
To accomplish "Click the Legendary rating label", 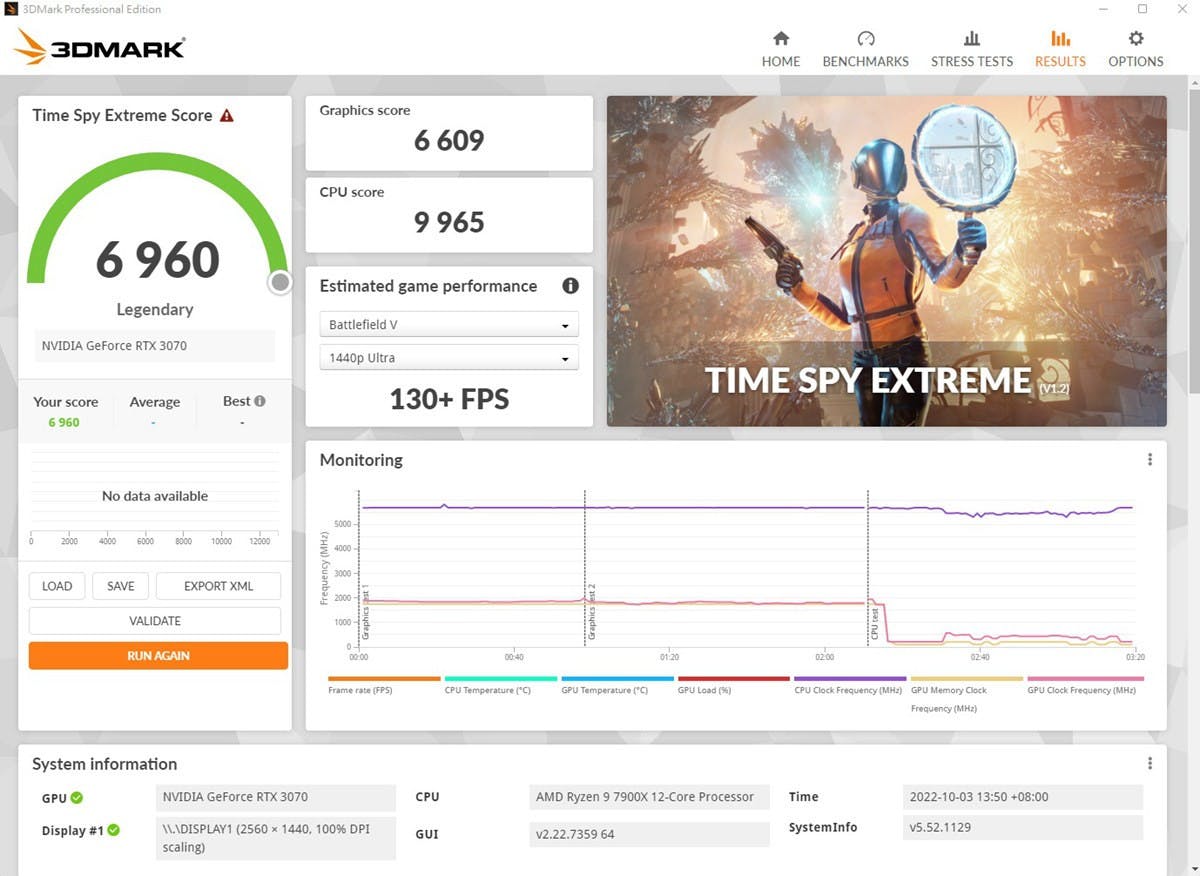I will pos(155,310).
